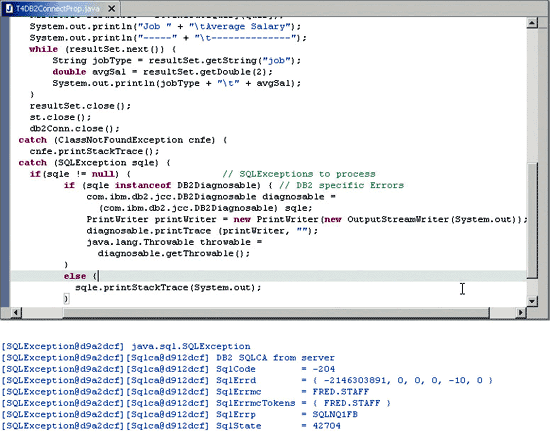
Task: Click the 'while' keyword in the code
Action: pos(43,49)
